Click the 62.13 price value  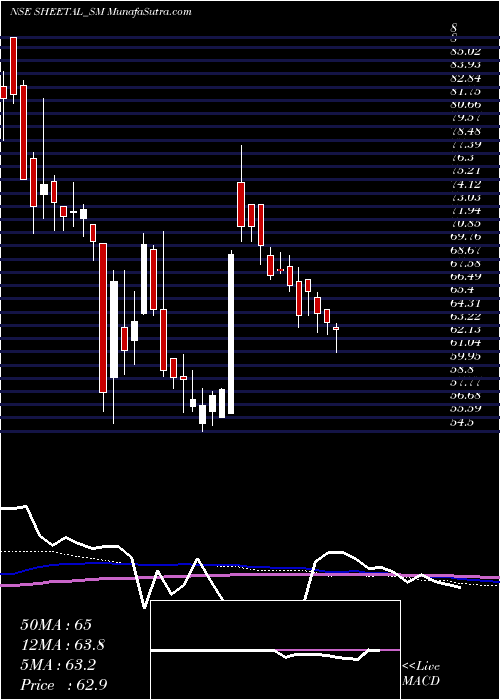pos(465,329)
